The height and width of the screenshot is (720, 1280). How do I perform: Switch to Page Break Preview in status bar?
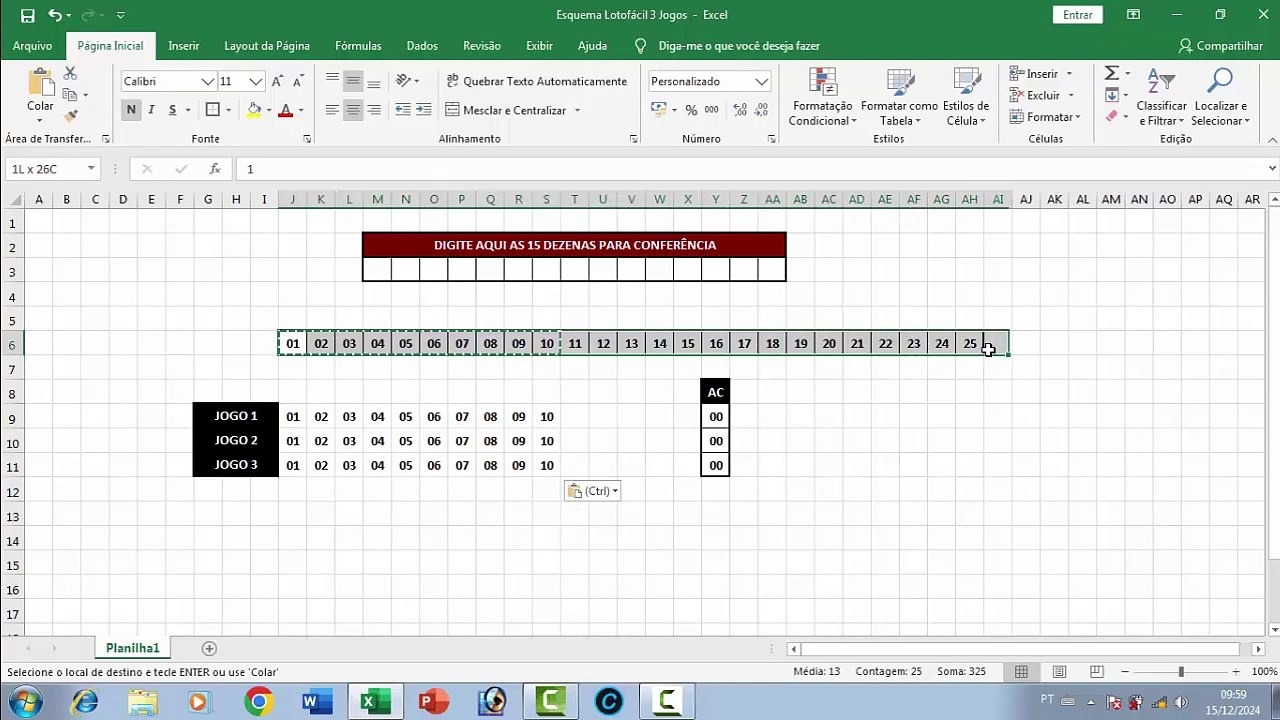click(1097, 672)
